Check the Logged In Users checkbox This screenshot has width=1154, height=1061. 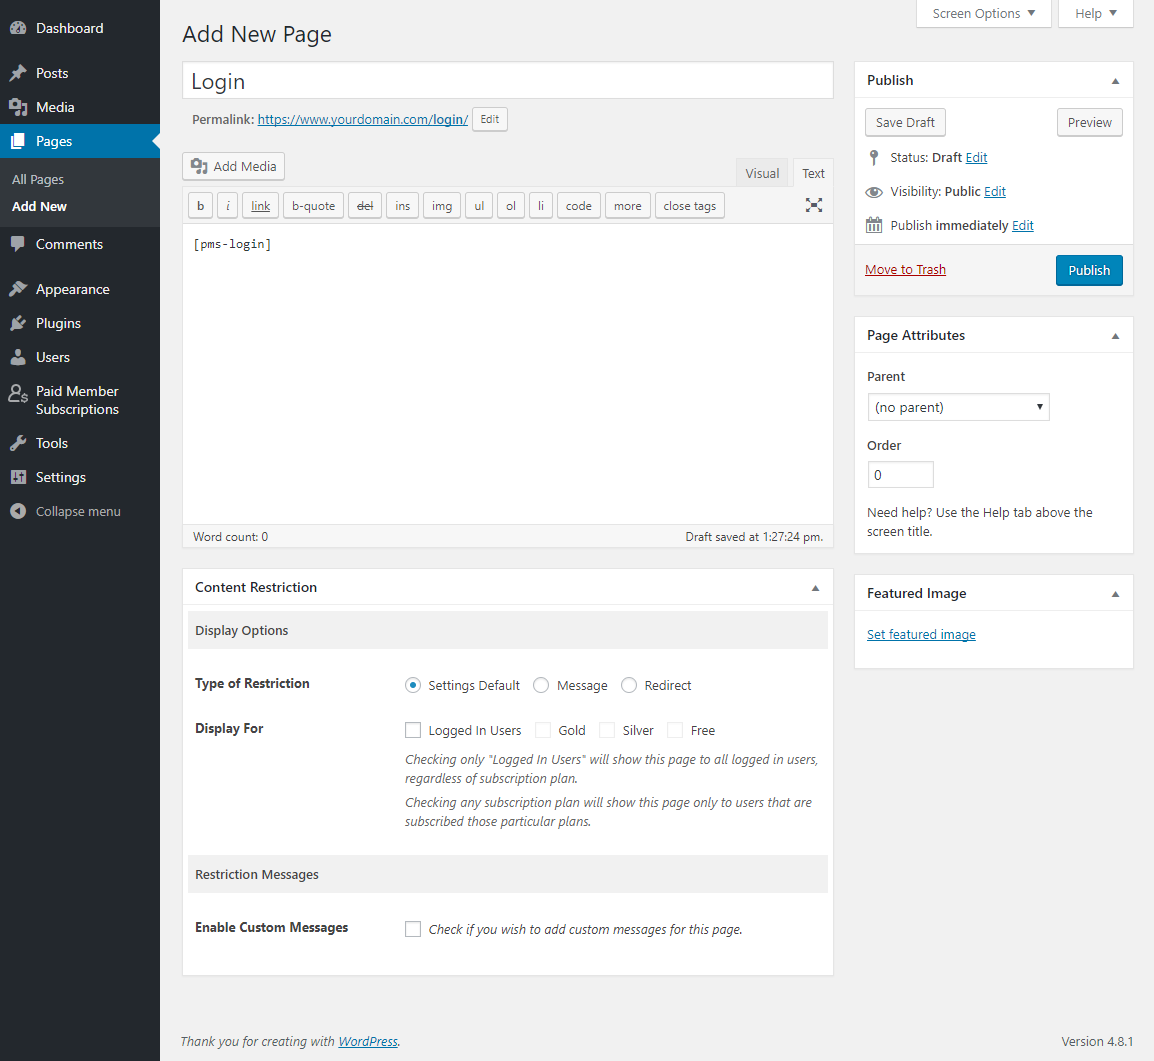(413, 730)
